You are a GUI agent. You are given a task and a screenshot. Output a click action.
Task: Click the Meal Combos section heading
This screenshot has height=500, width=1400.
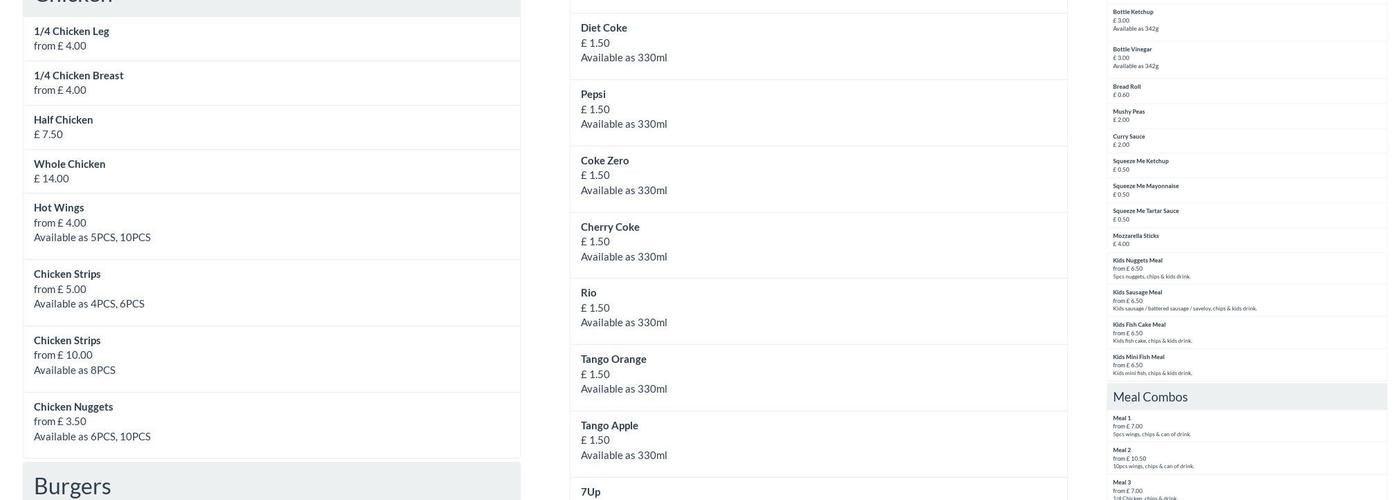[1151, 397]
